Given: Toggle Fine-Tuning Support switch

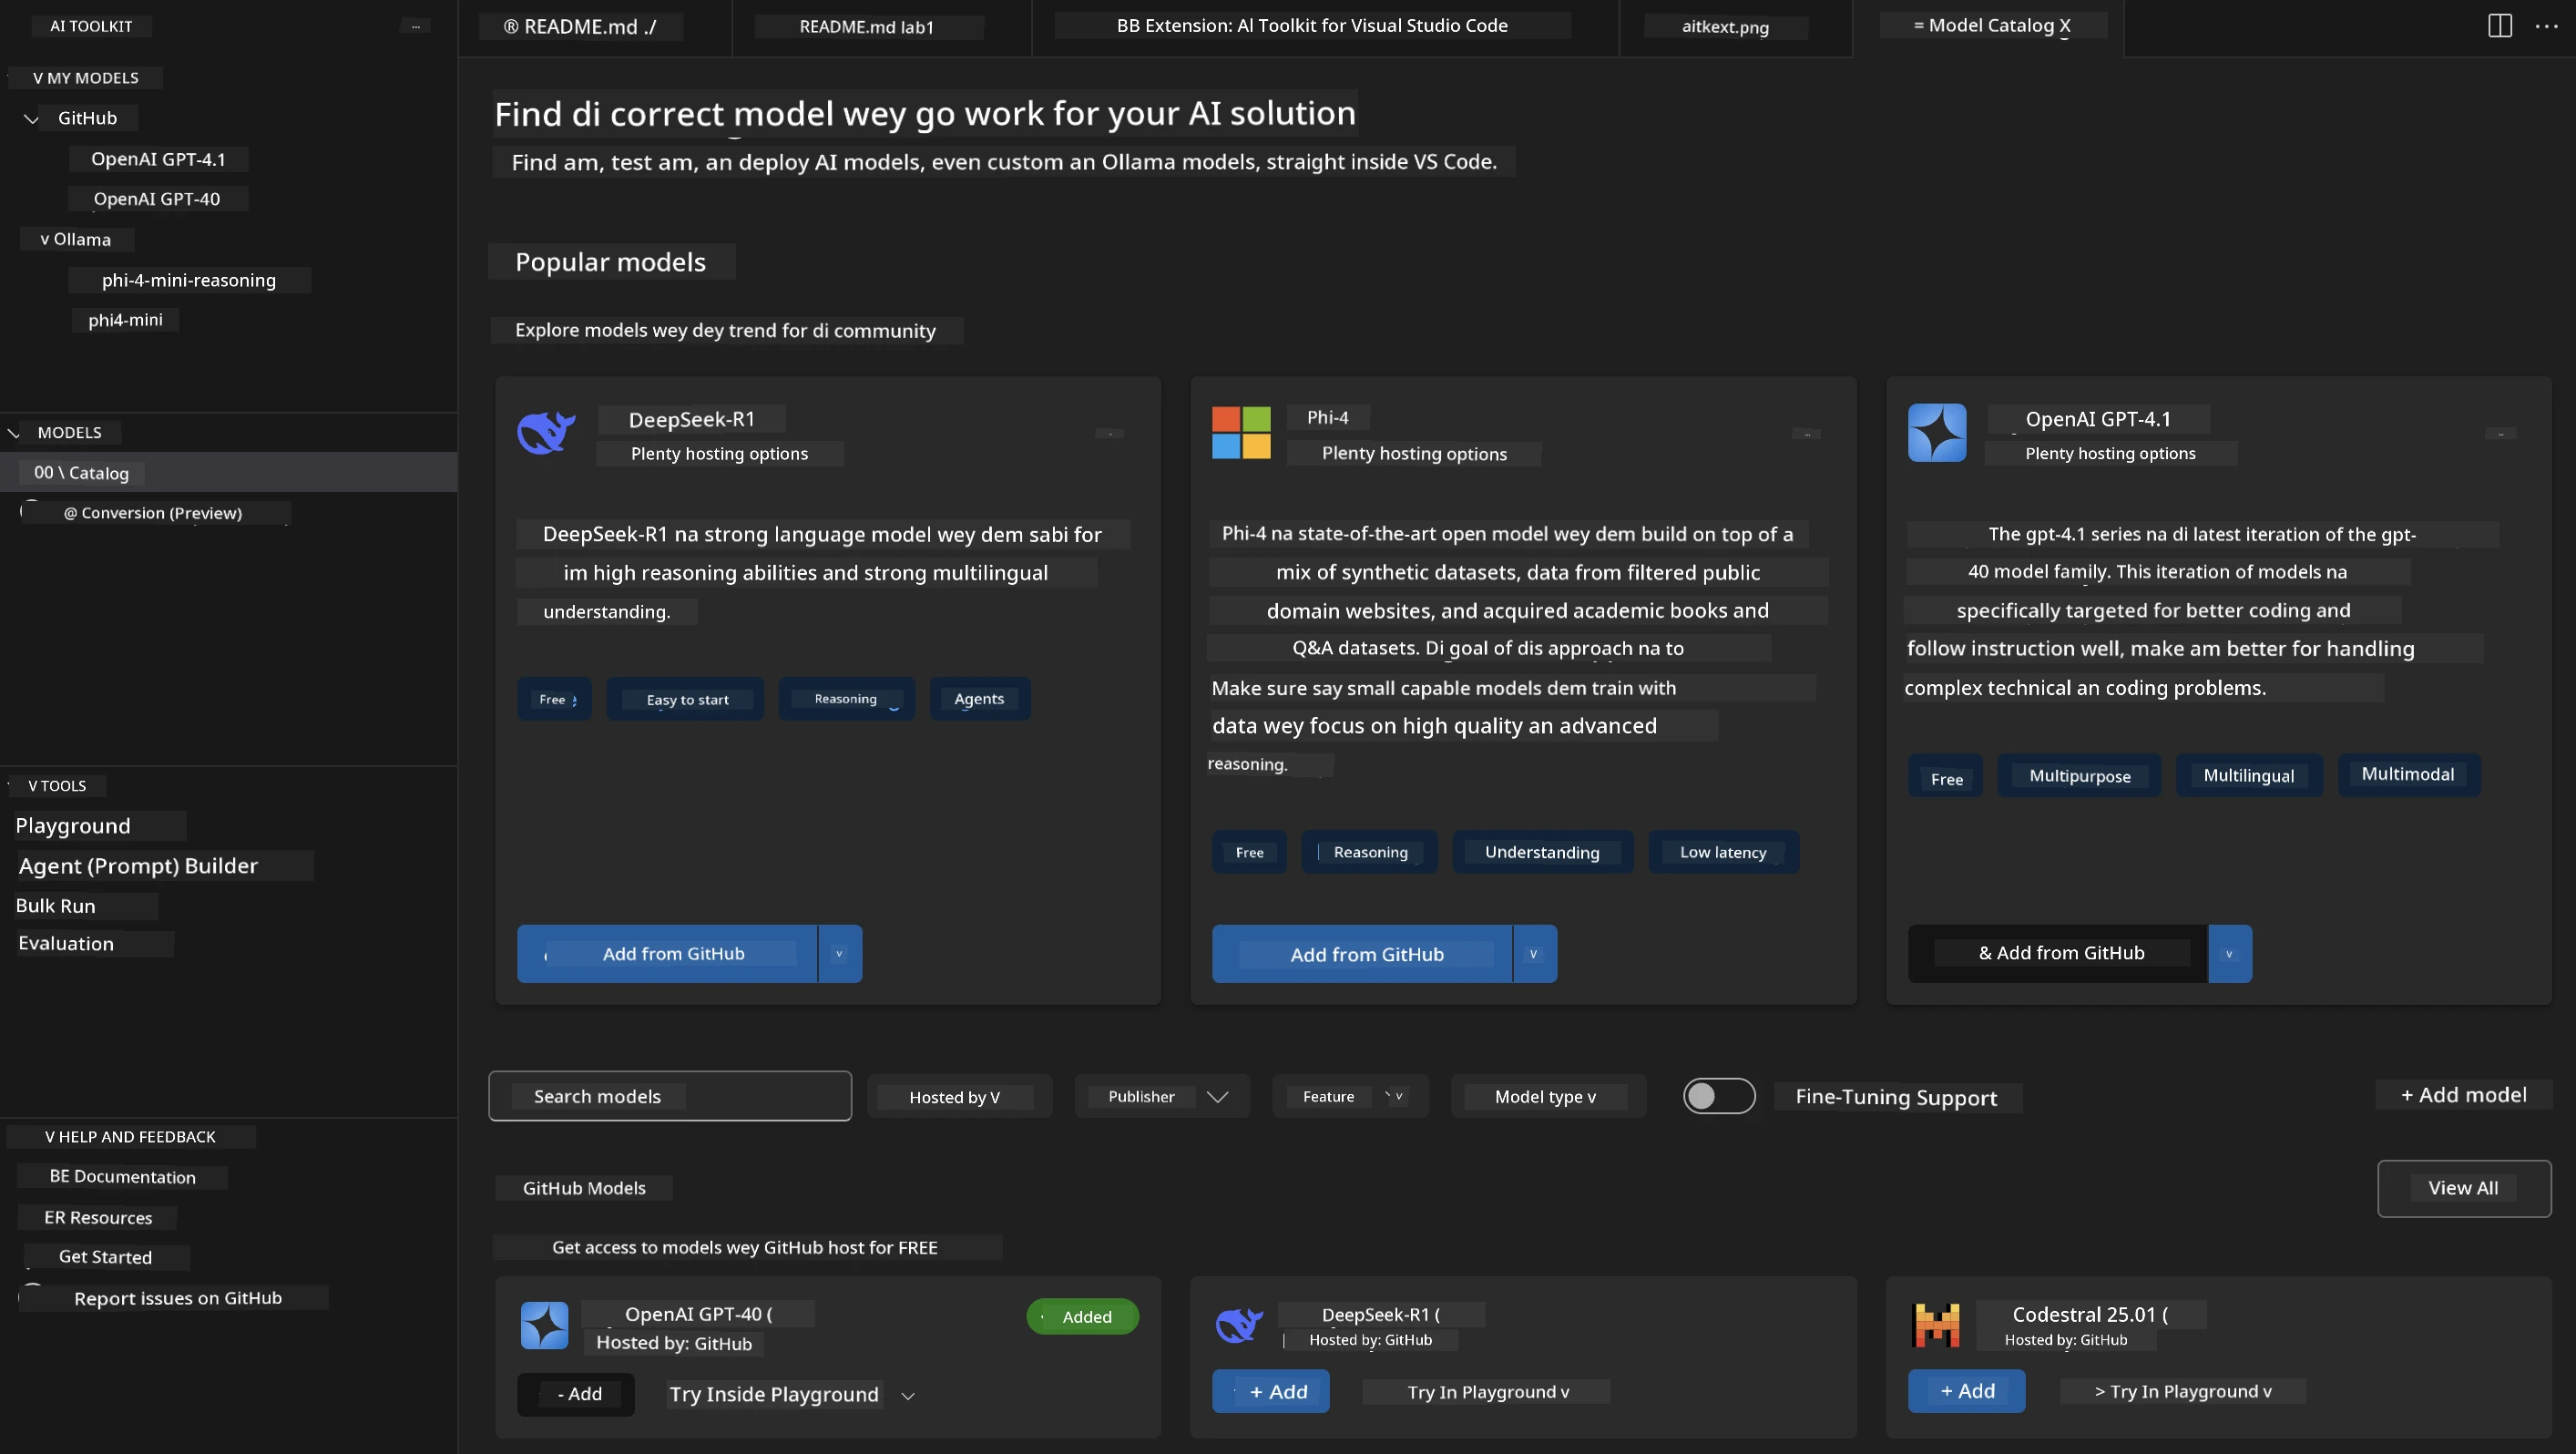Looking at the screenshot, I should click(x=1719, y=1096).
